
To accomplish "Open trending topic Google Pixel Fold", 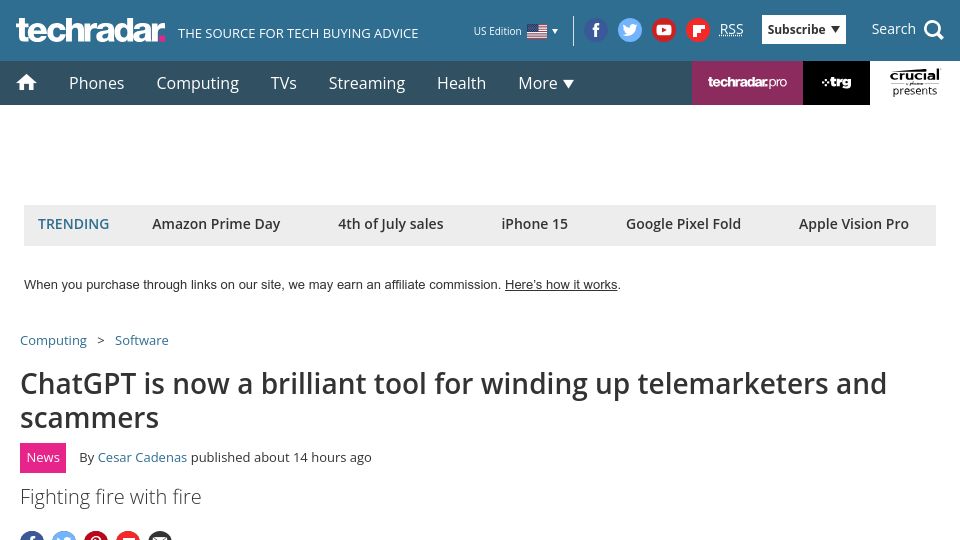I will click(683, 224).
